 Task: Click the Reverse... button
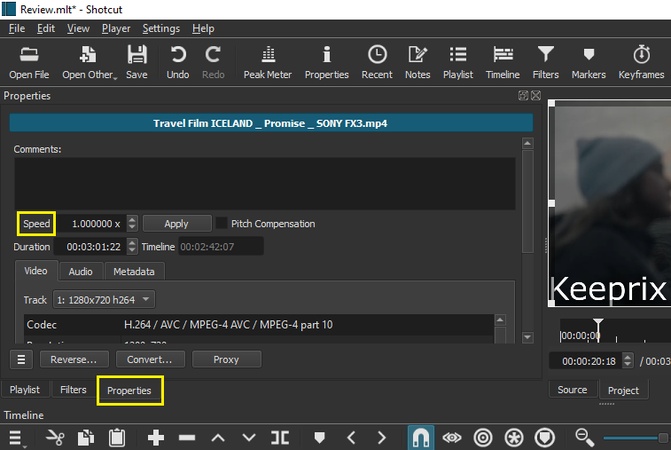[x=74, y=359]
